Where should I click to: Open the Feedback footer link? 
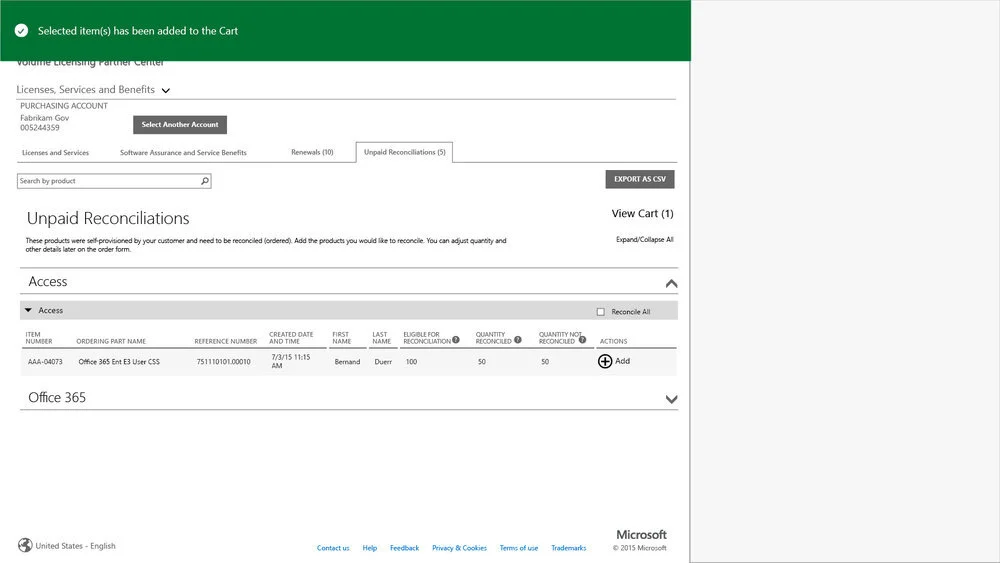pos(404,548)
